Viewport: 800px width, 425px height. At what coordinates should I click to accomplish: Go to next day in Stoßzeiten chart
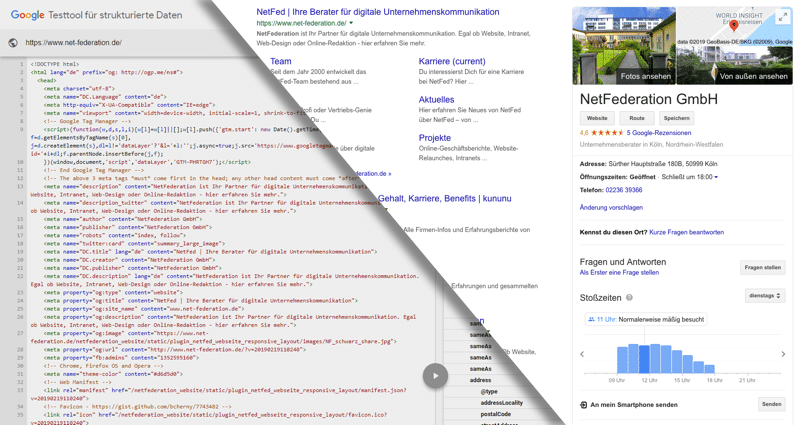[783, 354]
